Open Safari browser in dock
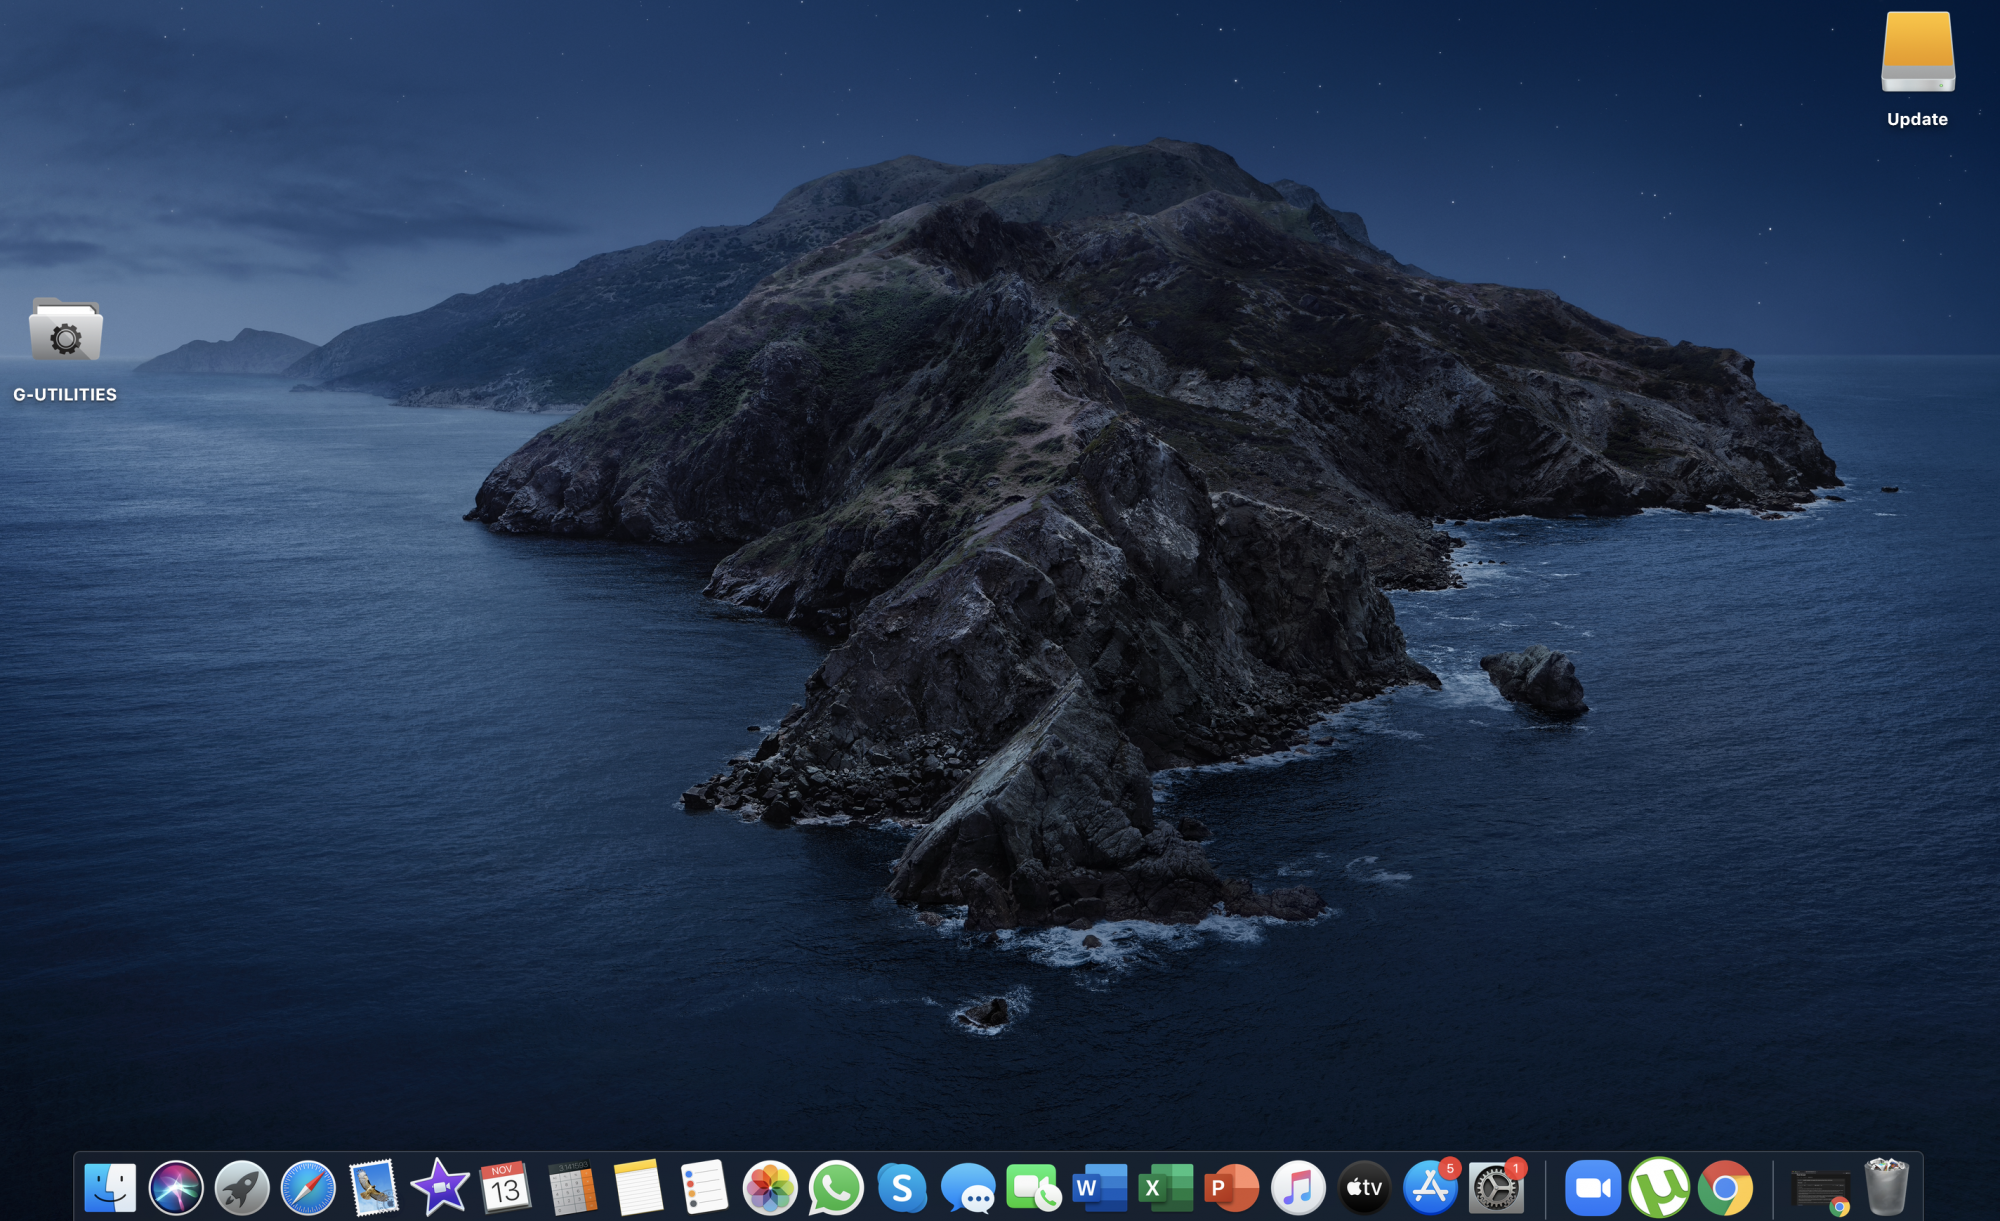The height and width of the screenshot is (1221, 2000). click(x=308, y=1188)
